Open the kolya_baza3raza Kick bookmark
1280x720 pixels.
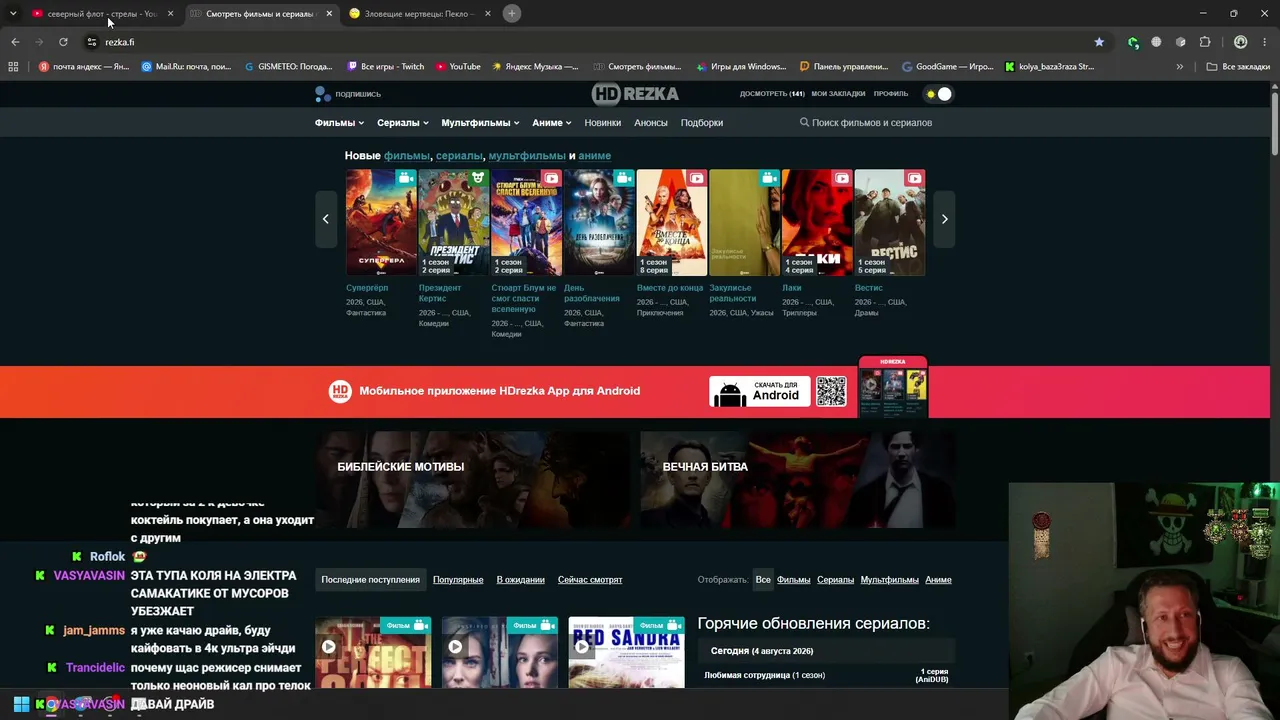(x=1050, y=67)
